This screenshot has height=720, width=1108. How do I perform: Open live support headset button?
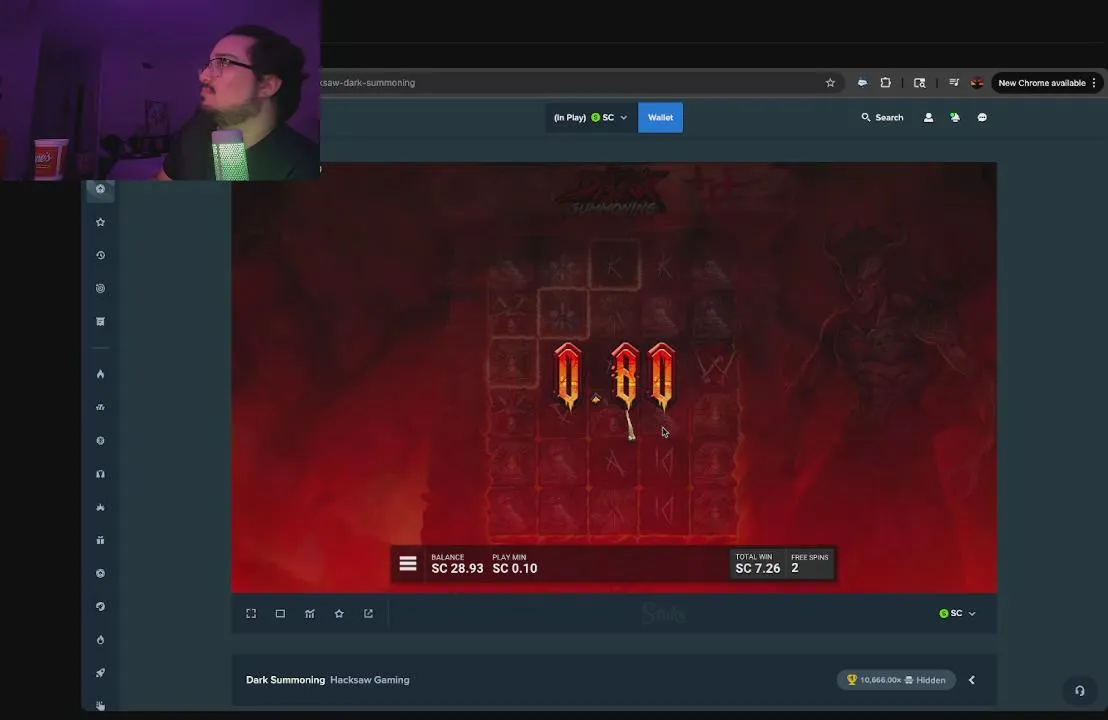(x=1080, y=690)
